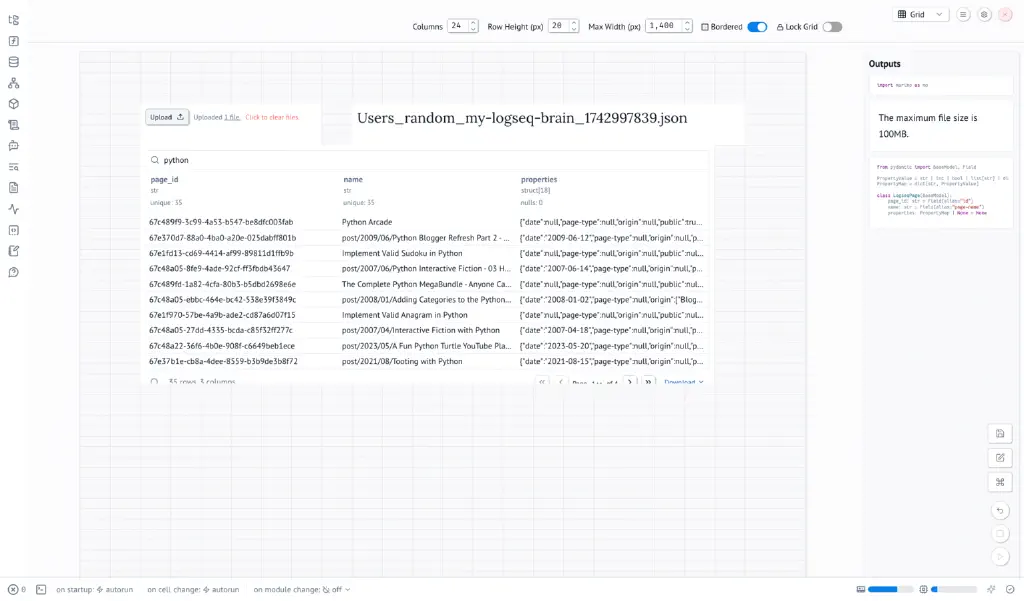Viewport: 1024px width, 601px height.
Task: Jump to the first table page
Action: click(542, 382)
